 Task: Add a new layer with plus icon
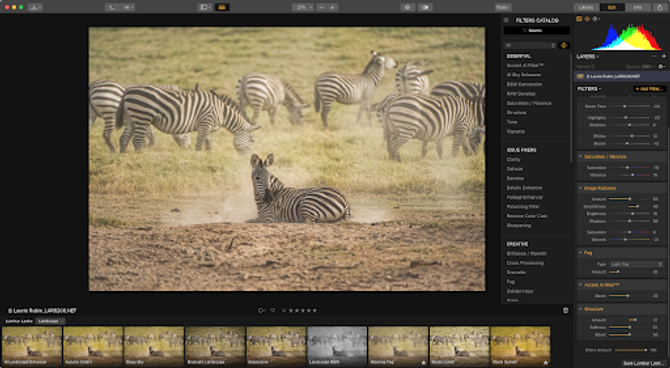tap(664, 56)
